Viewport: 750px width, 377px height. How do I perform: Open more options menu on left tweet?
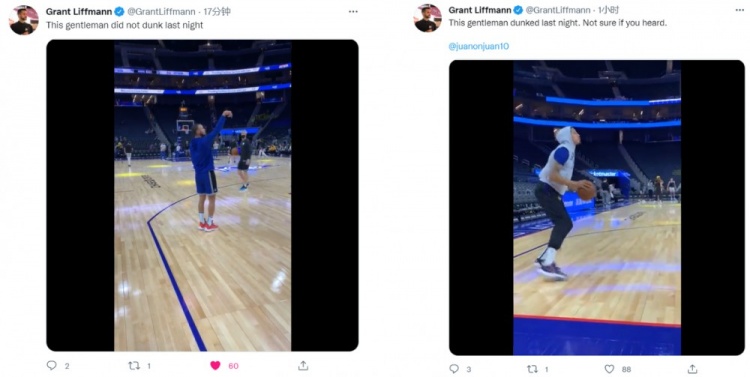[353, 11]
